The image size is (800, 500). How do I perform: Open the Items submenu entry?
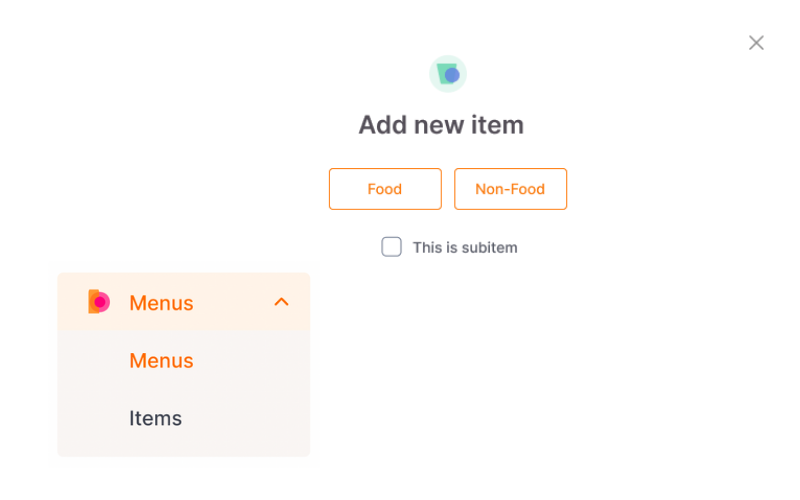pyautogui.click(x=155, y=418)
